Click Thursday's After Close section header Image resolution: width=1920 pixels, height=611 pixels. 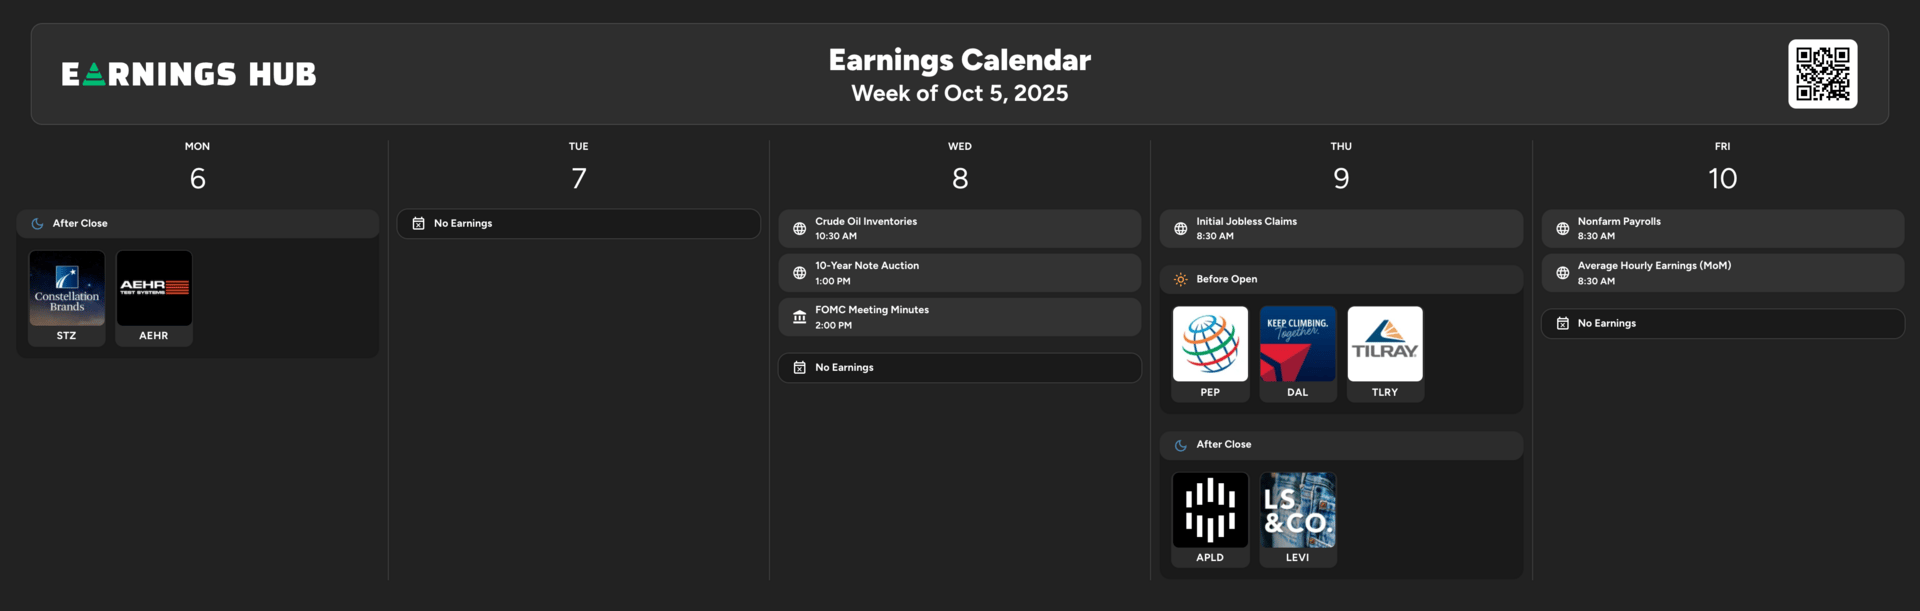click(x=1341, y=445)
